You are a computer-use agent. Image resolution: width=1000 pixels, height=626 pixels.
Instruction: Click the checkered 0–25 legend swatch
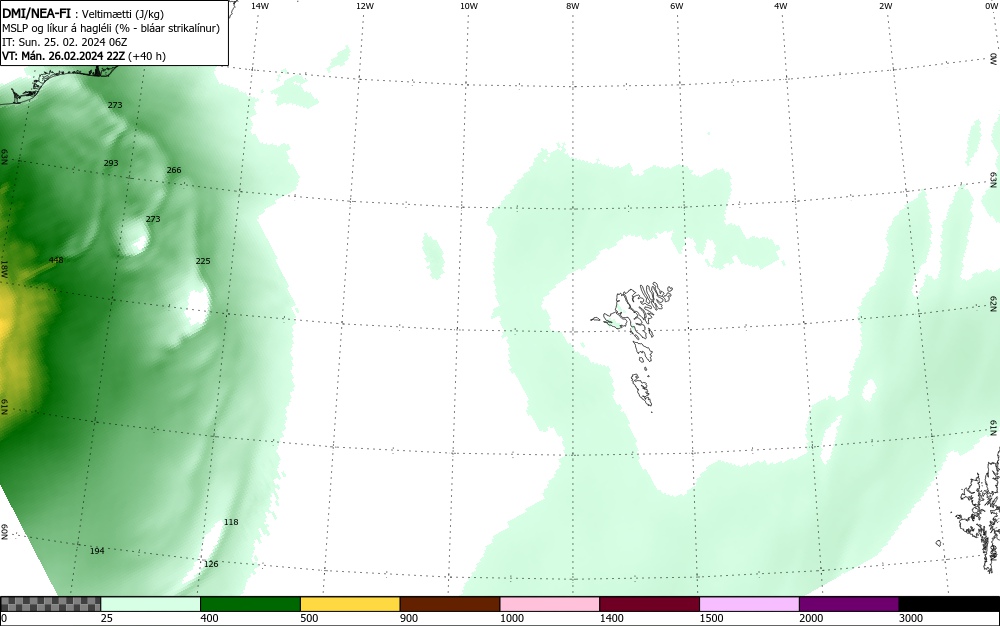point(50,604)
